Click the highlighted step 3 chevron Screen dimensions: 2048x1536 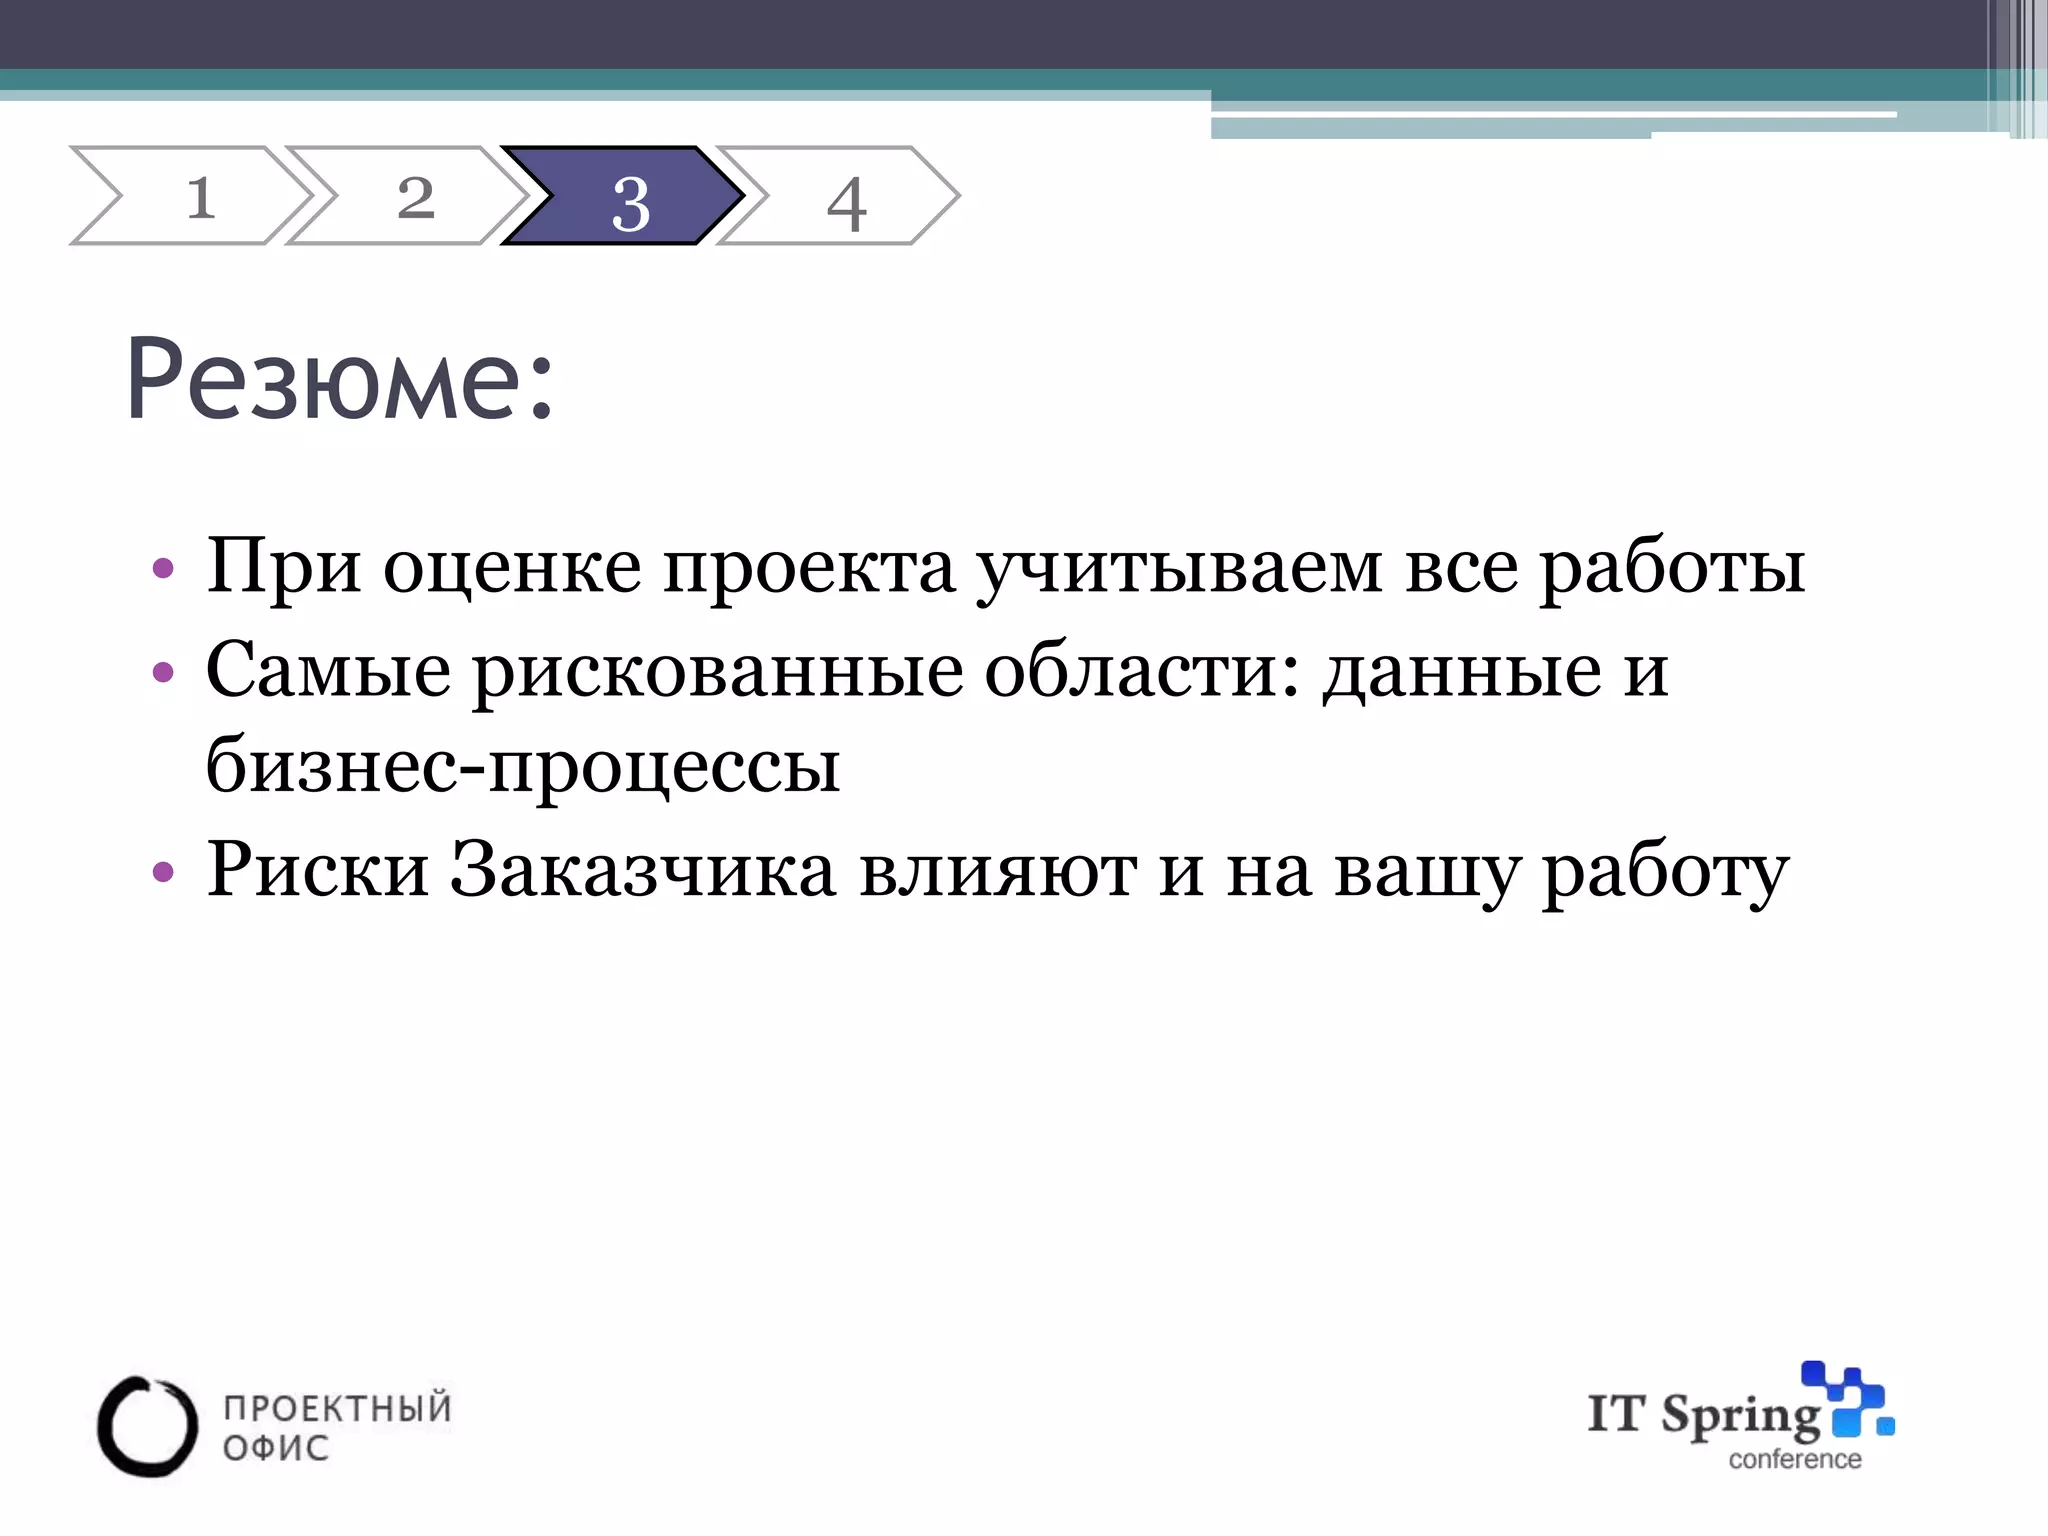point(624,196)
